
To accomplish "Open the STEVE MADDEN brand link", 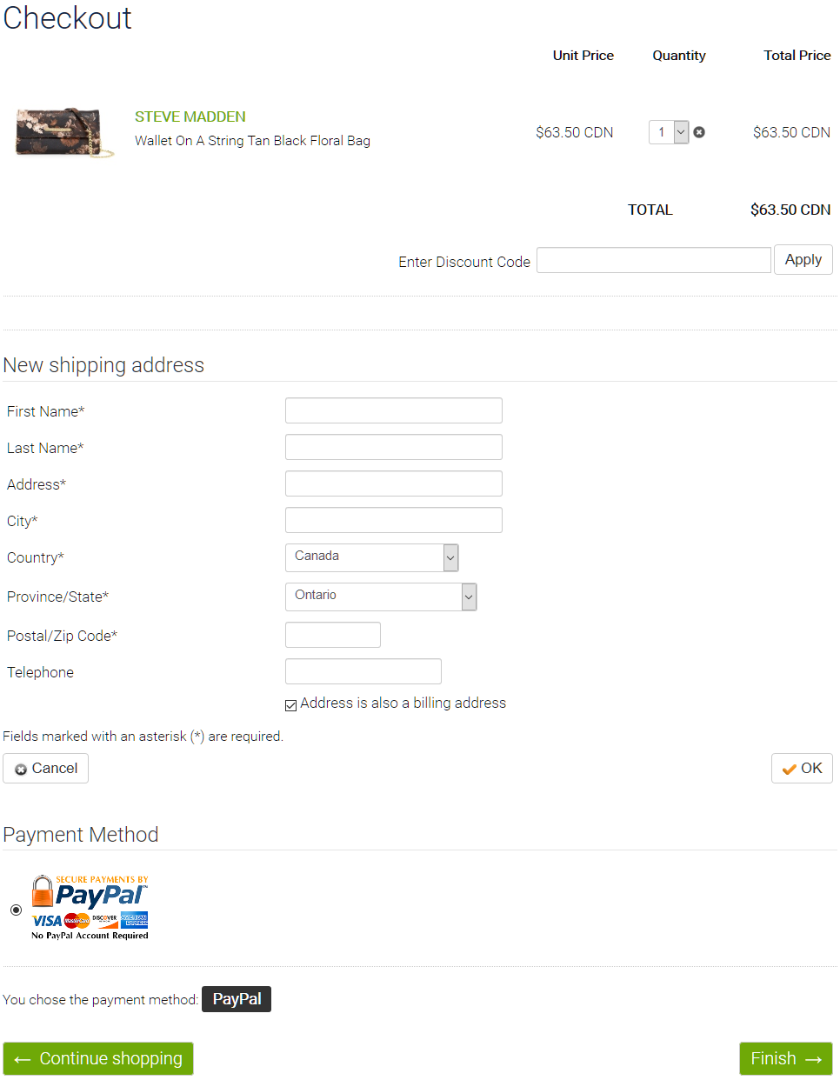I will (x=190, y=116).
